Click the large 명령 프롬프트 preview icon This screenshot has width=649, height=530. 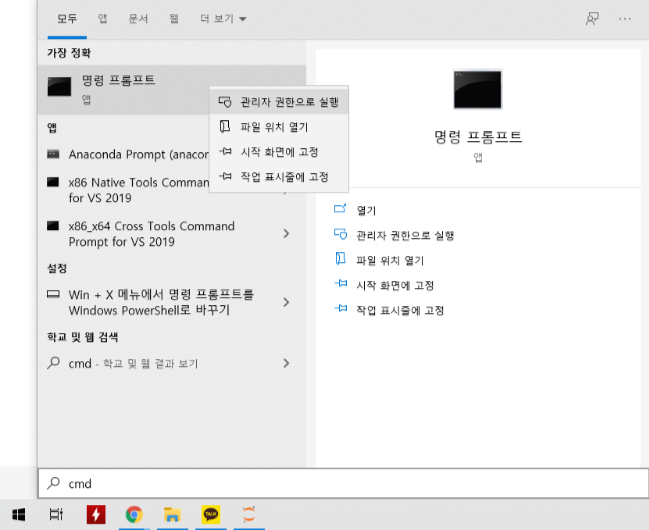pos(478,89)
